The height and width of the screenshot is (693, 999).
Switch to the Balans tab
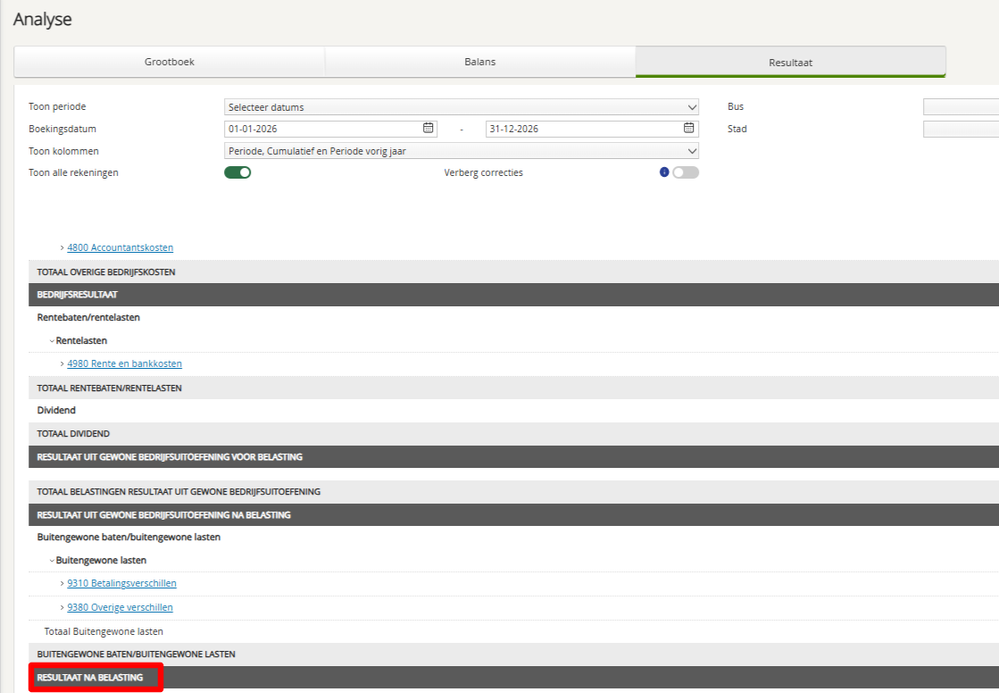click(x=480, y=62)
